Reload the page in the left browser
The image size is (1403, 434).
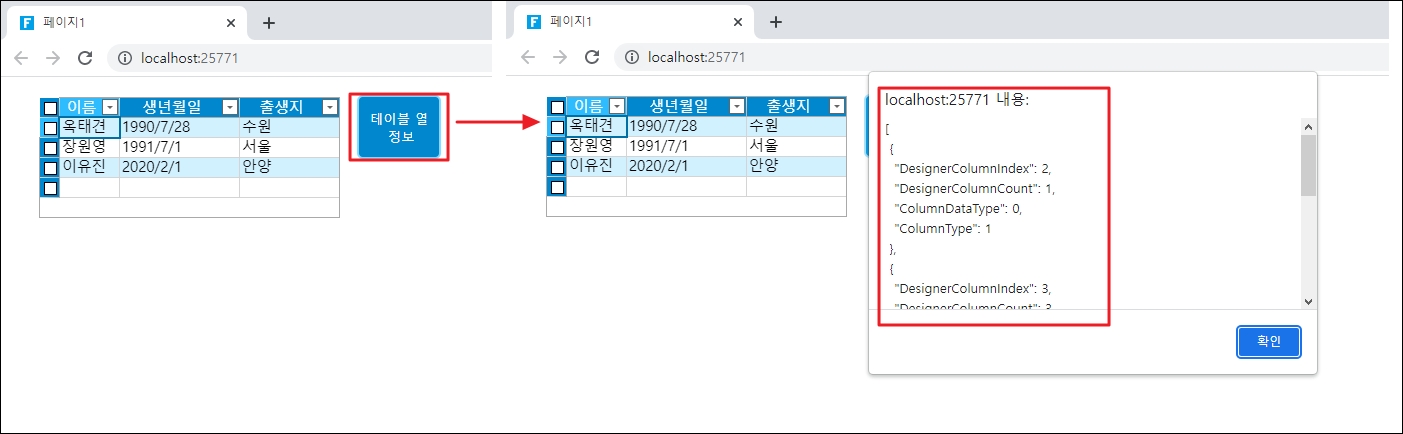[85, 58]
